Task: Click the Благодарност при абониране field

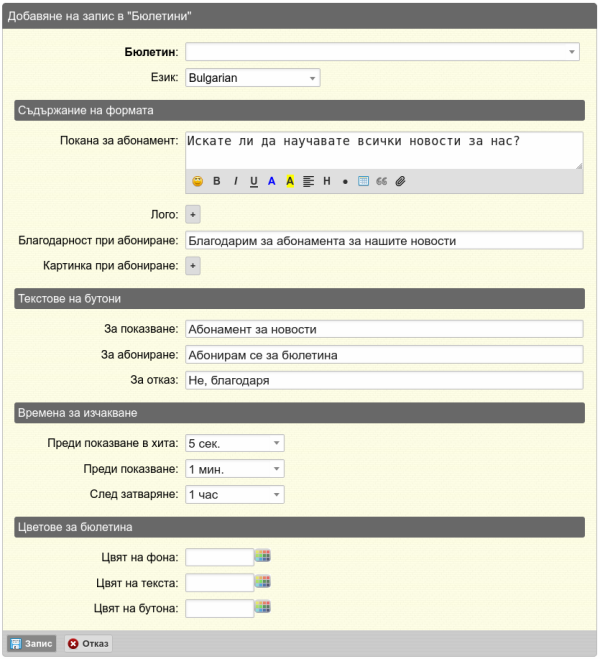Action: click(384, 240)
